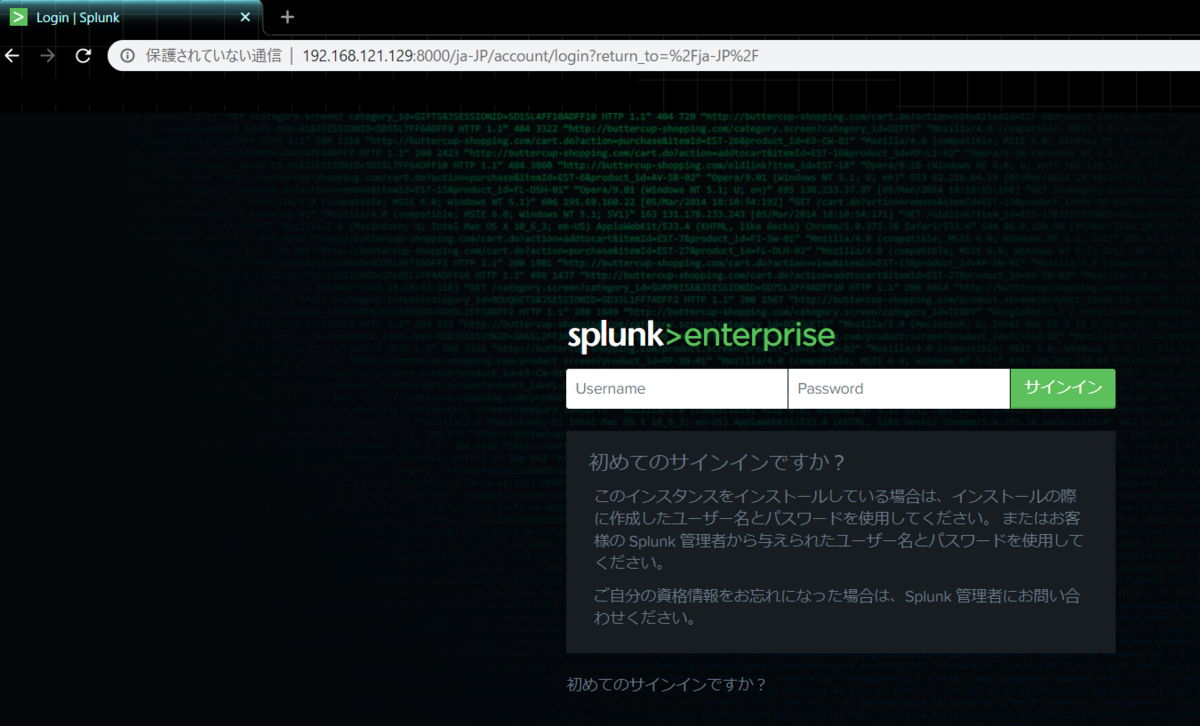Click the Splunk favicon on the tab
This screenshot has width=1200, height=726.
click(17, 17)
